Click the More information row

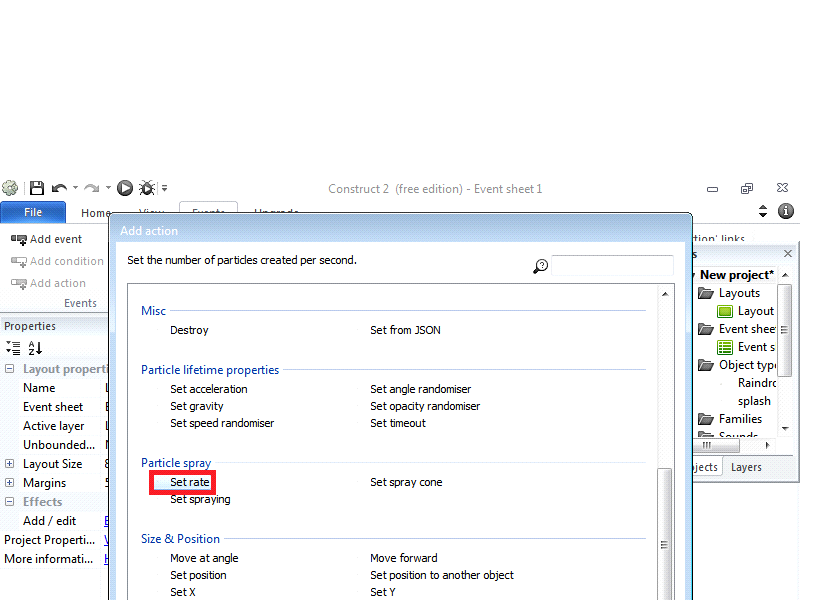point(54,559)
